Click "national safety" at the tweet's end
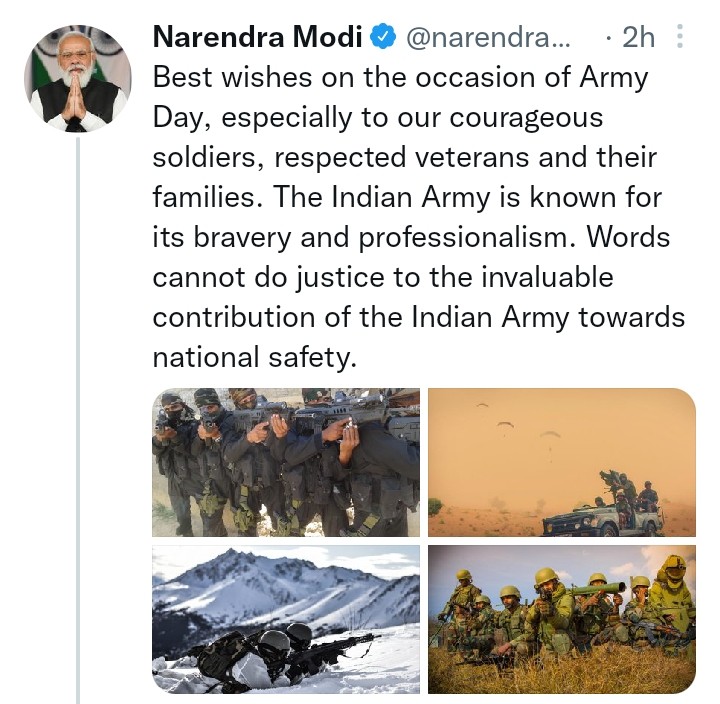This screenshot has width=720, height=704. click(254, 357)
